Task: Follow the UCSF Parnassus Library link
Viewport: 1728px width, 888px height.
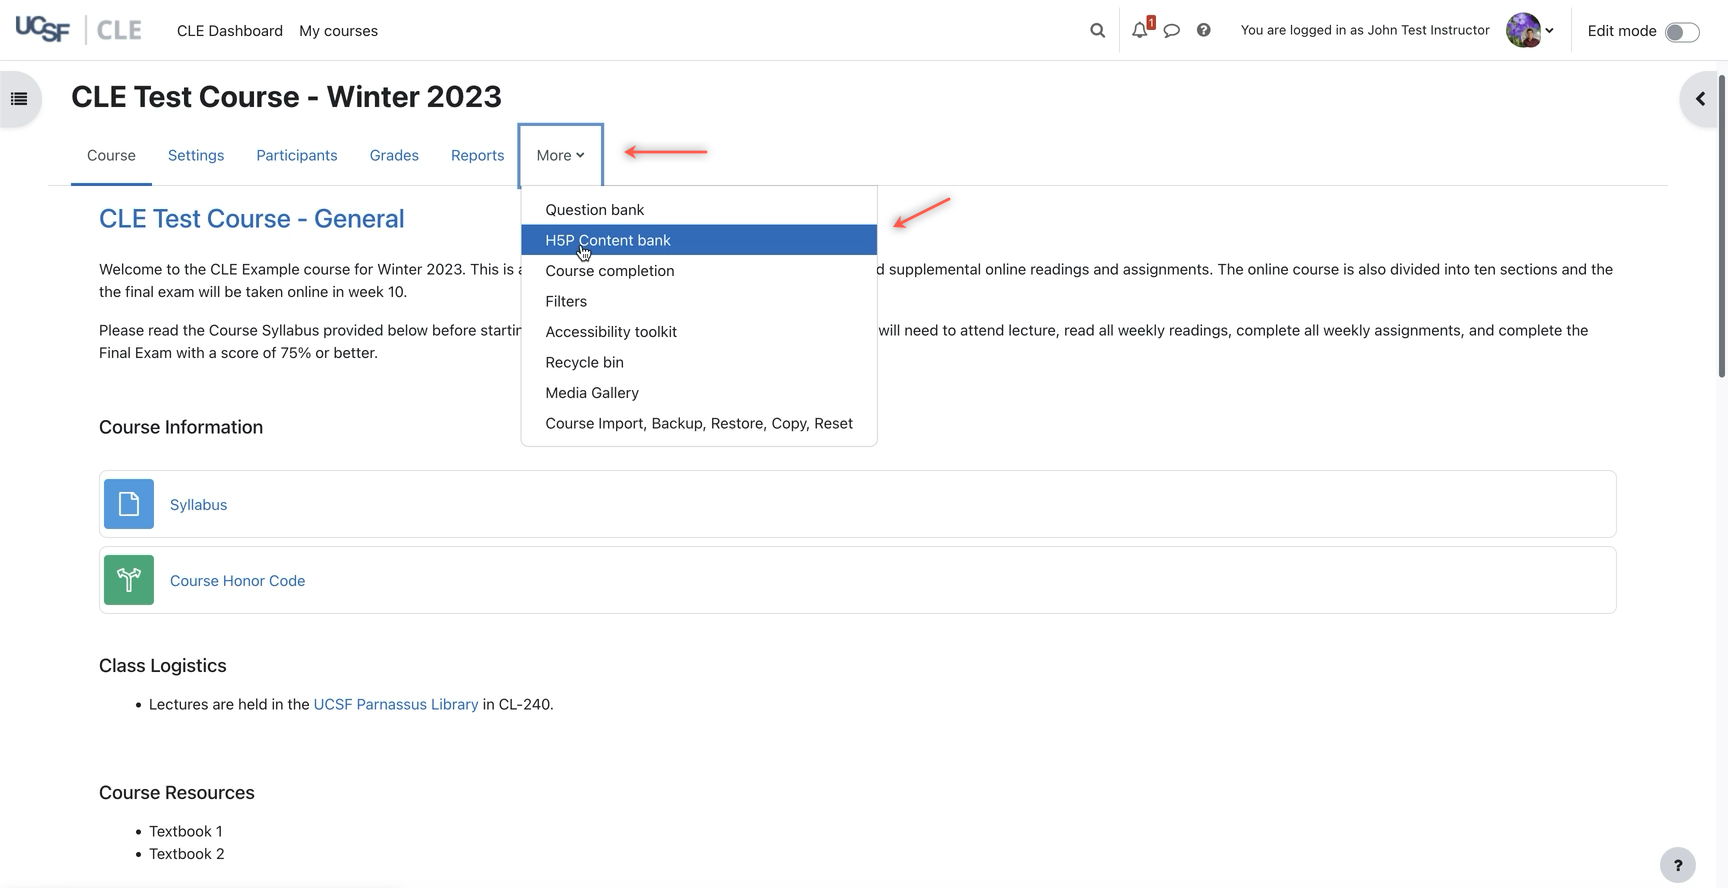Action: [396, 704]
